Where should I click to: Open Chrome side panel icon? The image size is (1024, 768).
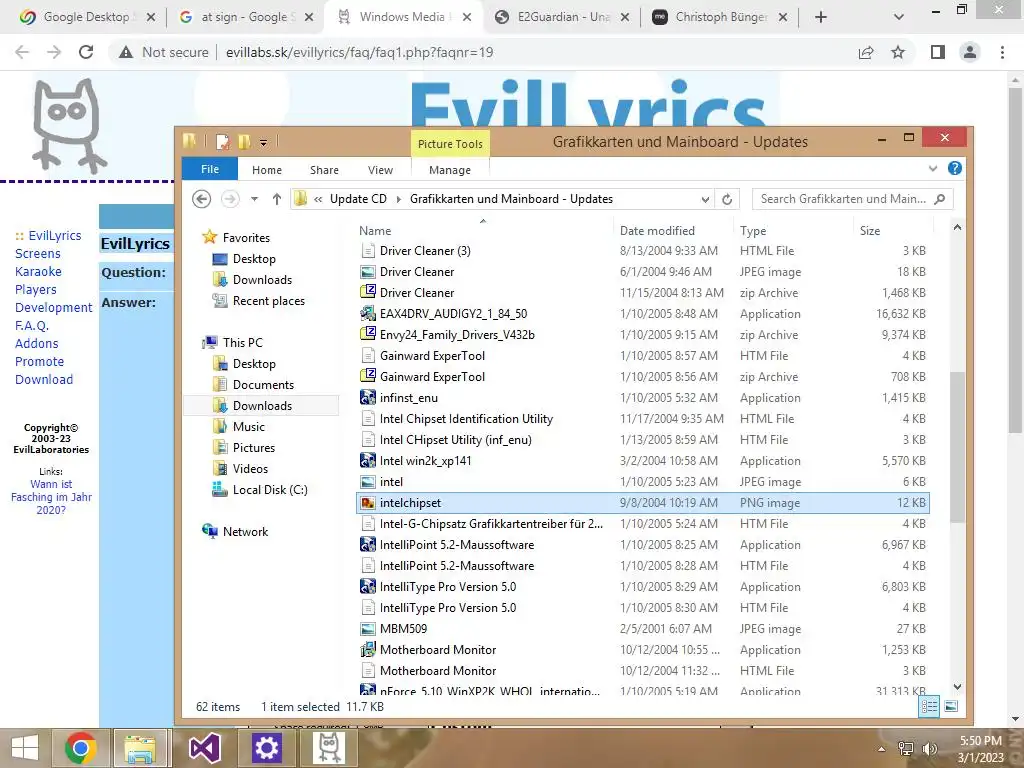coord(938,52)
